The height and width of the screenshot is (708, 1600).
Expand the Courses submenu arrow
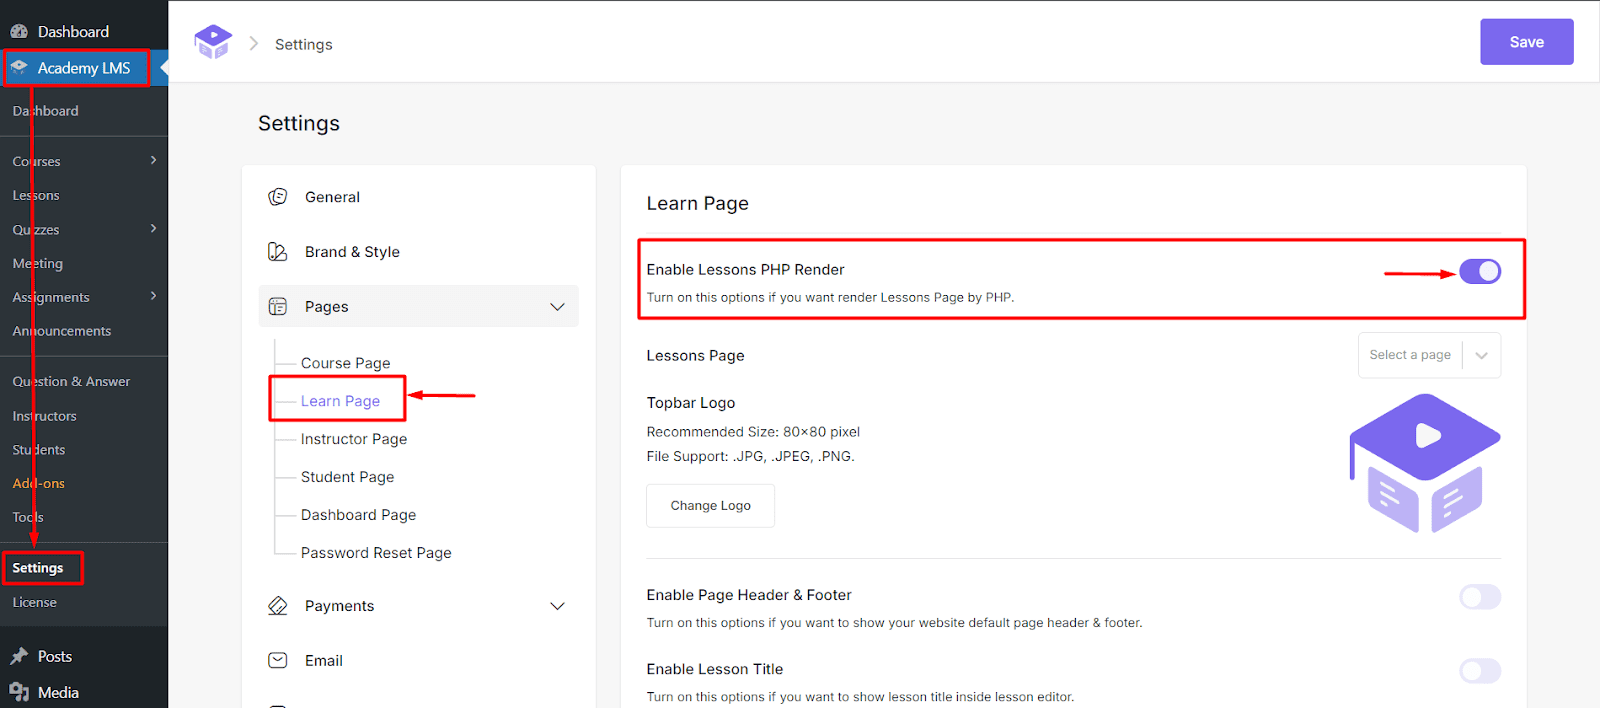tap(153, 160)
